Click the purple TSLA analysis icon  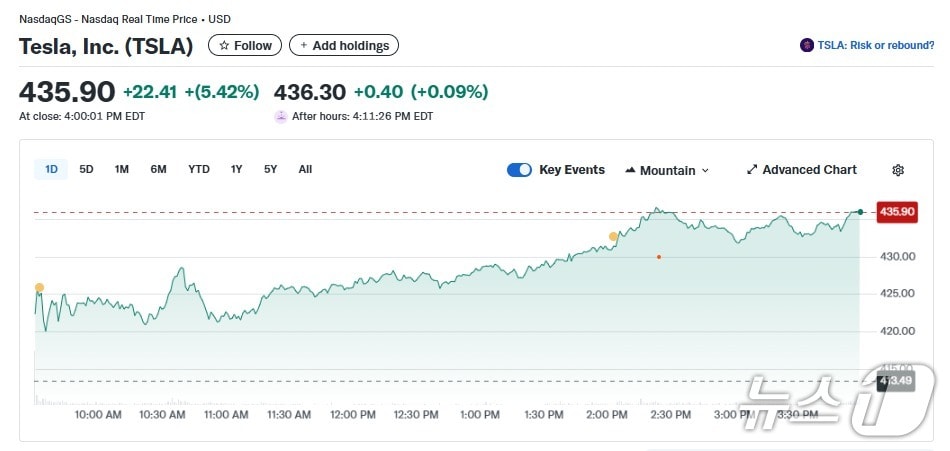(x=807, y=45)
